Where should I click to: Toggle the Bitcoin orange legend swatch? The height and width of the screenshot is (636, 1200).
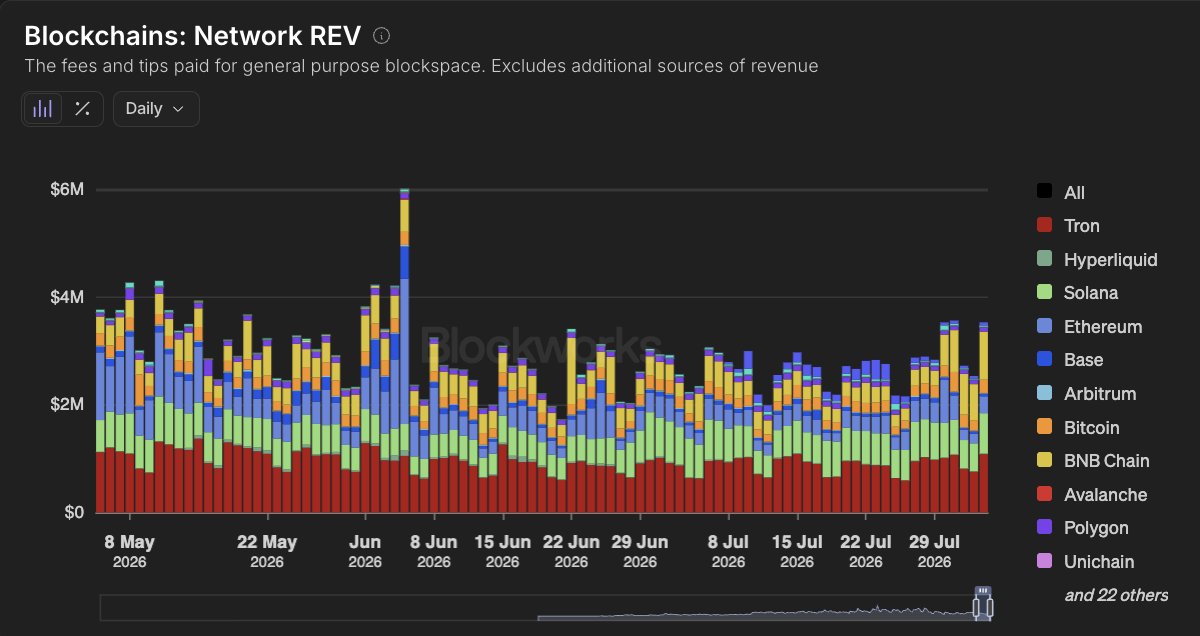pyautogui.click(x=1044, y=427)
